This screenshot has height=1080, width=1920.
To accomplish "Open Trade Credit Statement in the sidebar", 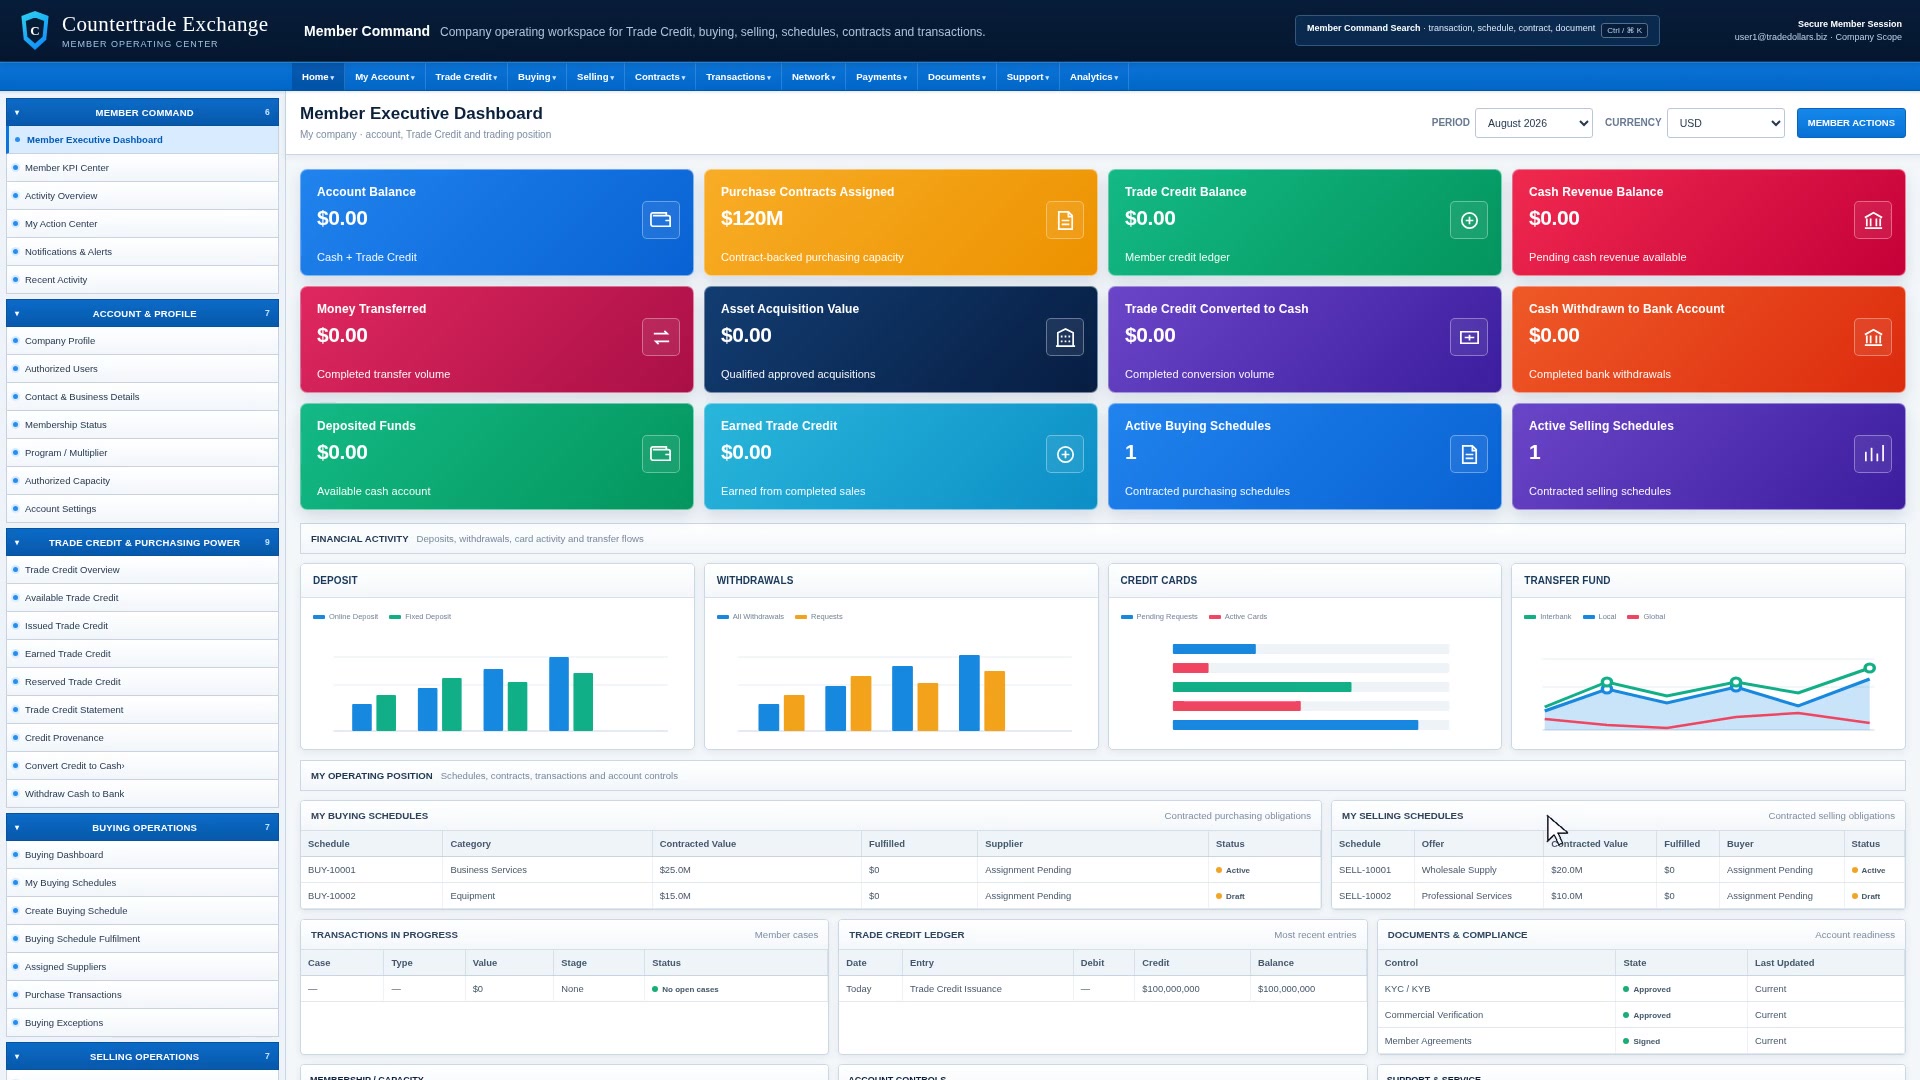I will (x=74, y=710).
